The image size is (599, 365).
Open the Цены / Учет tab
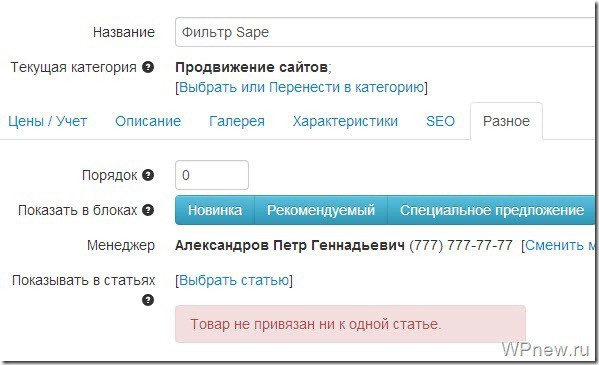coord(48,121)
